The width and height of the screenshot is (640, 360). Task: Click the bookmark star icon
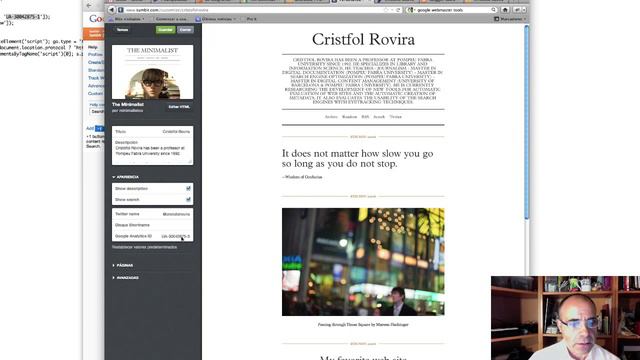pyautogui.click(x=386, y=10)
